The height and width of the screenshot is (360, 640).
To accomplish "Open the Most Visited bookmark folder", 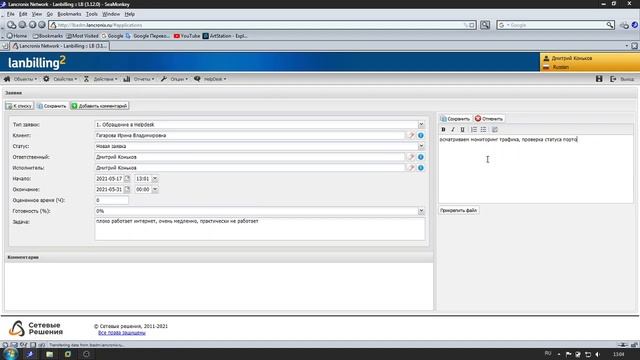I will point(82,36).
